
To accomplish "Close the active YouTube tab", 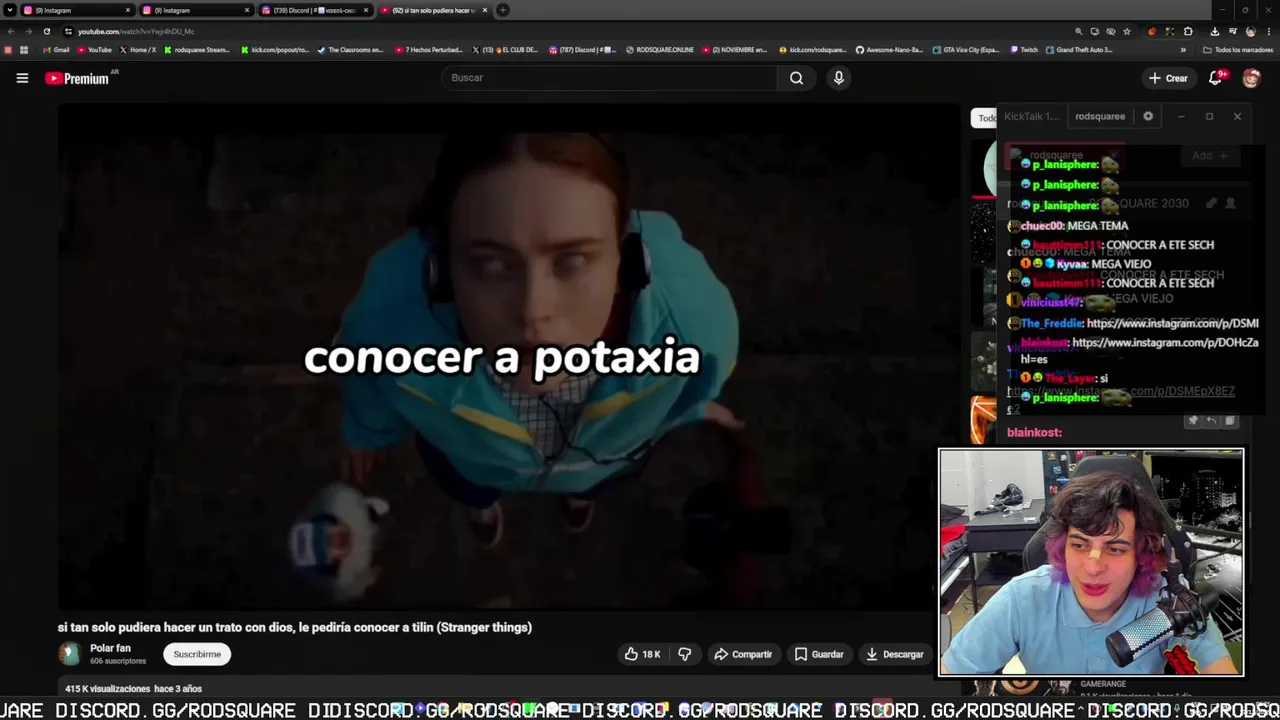I will [485, 10].
